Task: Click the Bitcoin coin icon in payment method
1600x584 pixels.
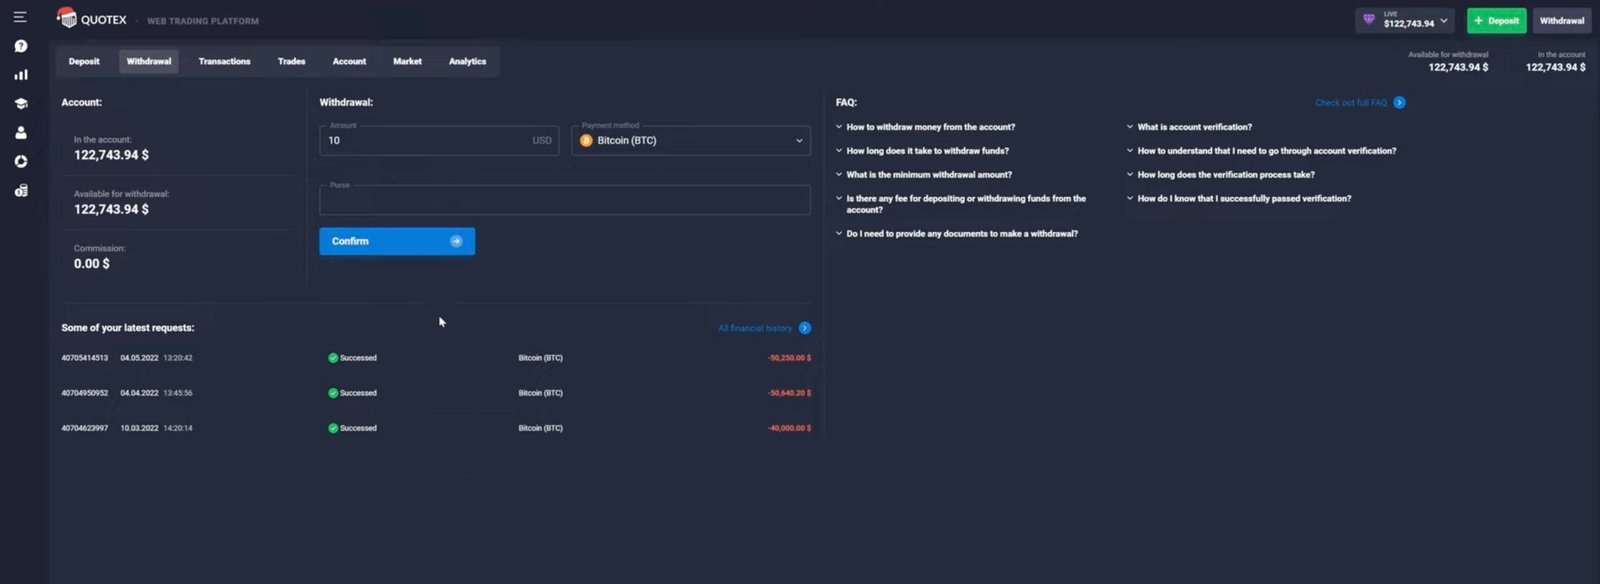Action: click(x=586, y=141)
